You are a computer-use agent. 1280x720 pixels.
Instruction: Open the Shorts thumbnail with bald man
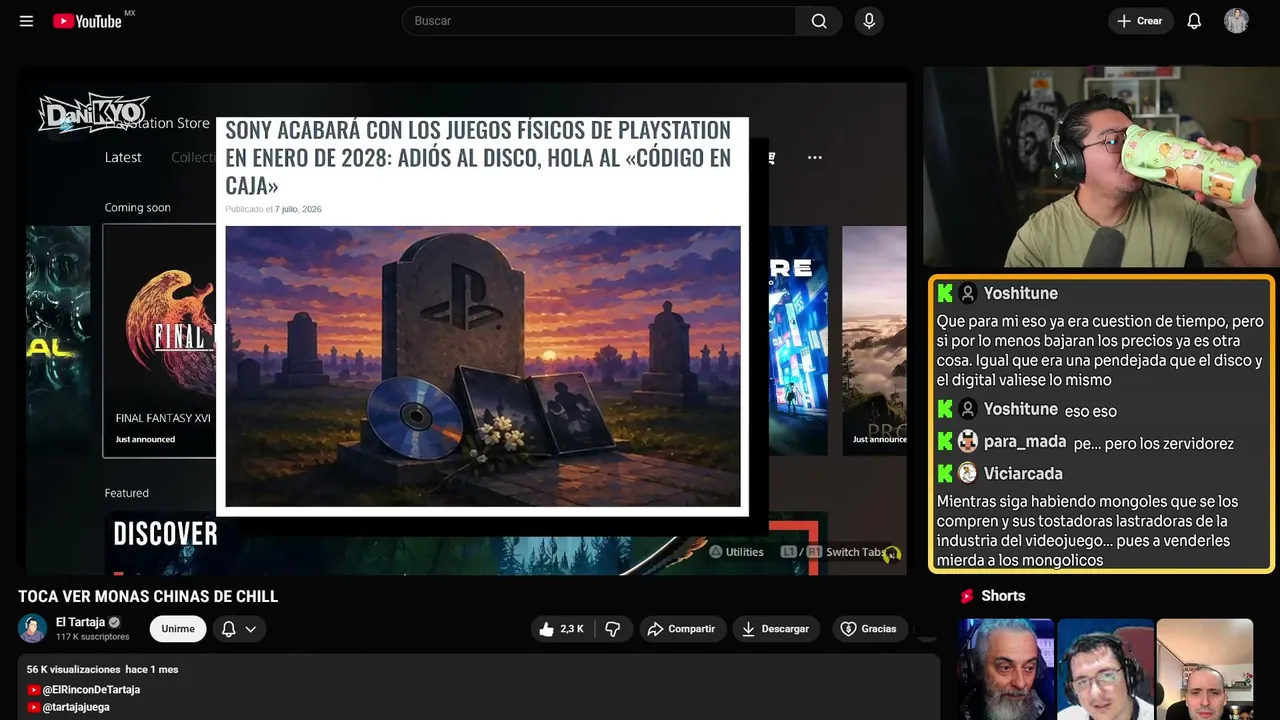point(1204,669)
